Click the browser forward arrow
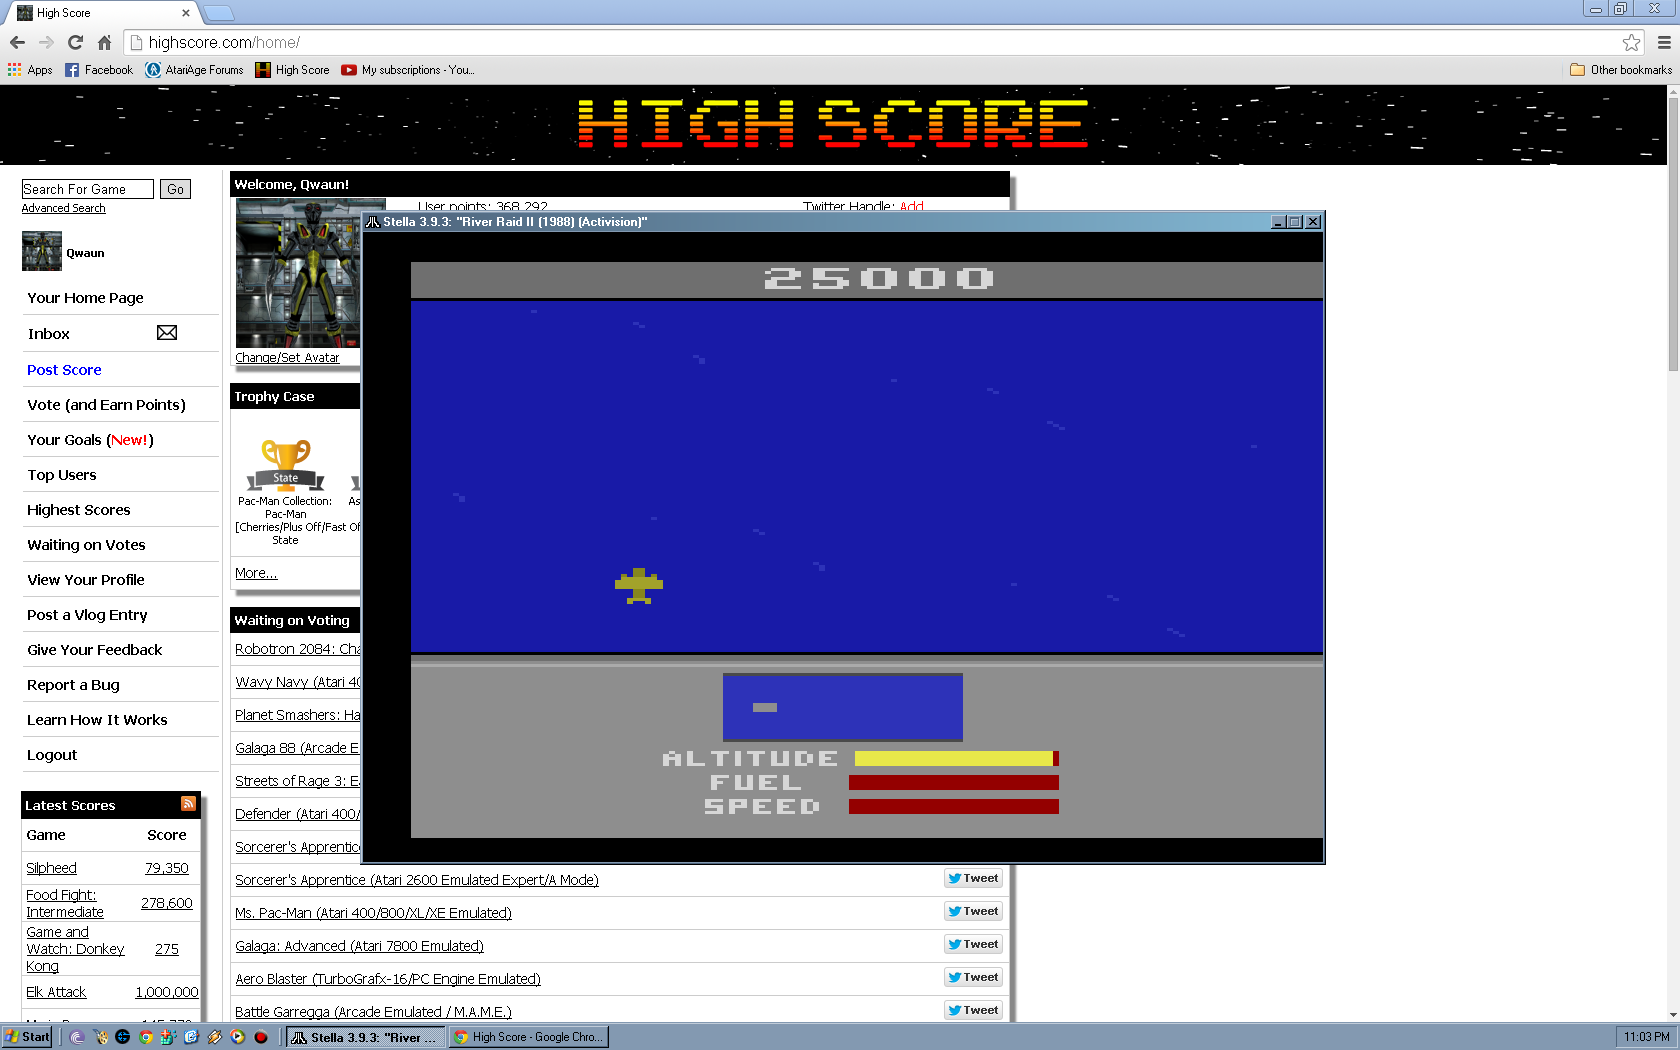 click(x=46, y=42)
